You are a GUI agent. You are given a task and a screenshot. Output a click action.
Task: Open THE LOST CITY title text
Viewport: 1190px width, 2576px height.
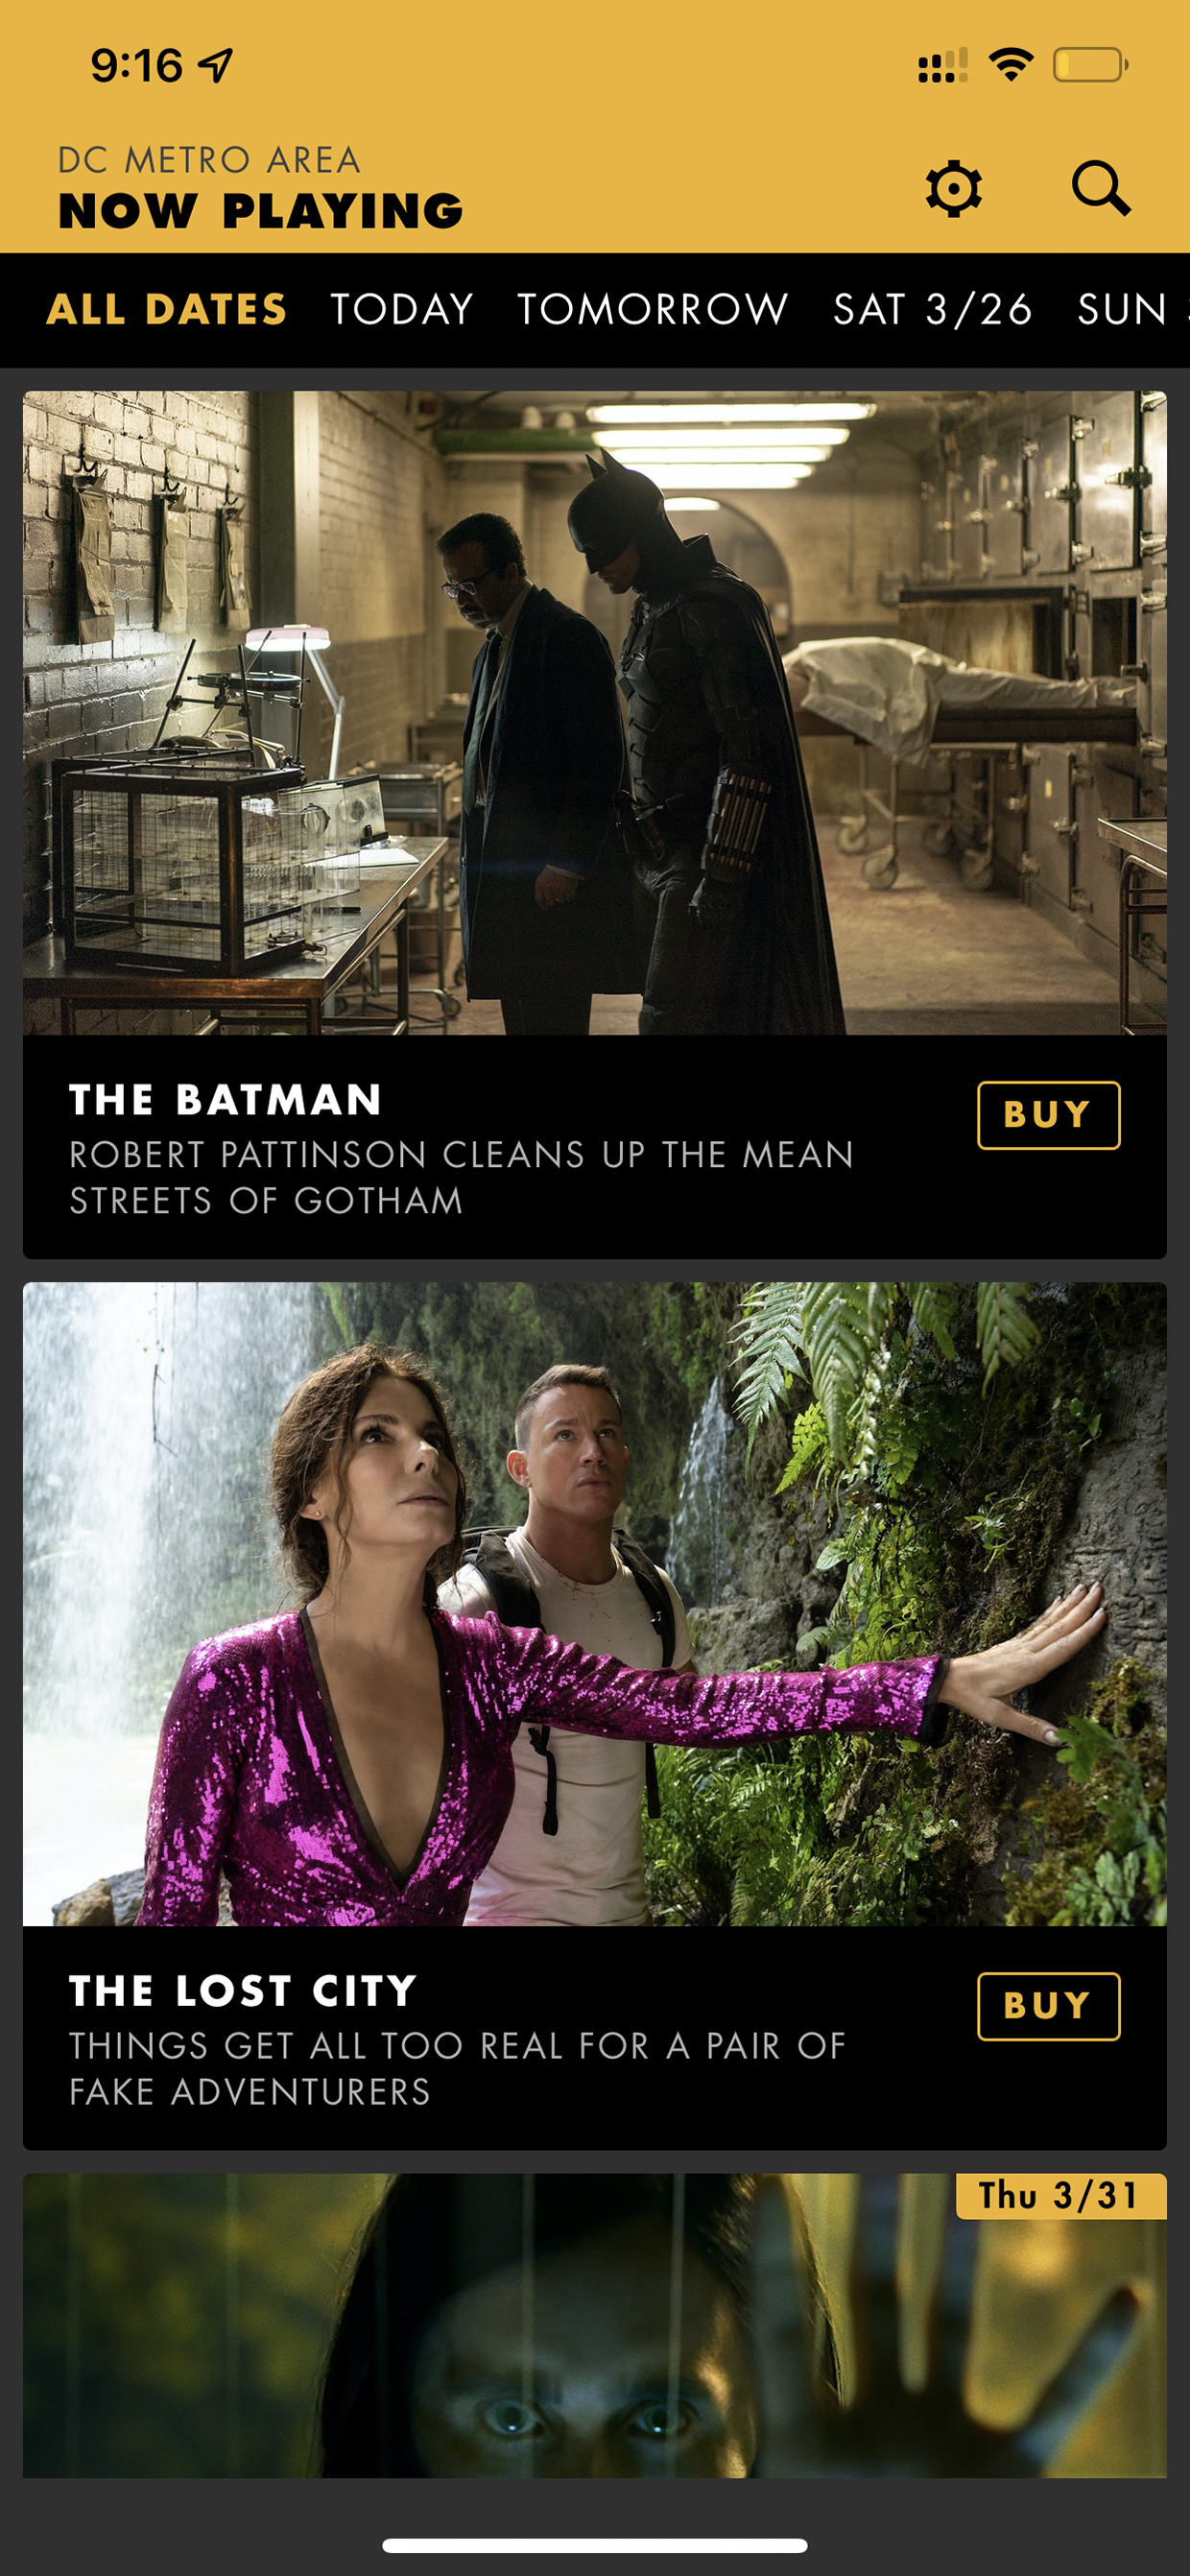(243, 1991)
